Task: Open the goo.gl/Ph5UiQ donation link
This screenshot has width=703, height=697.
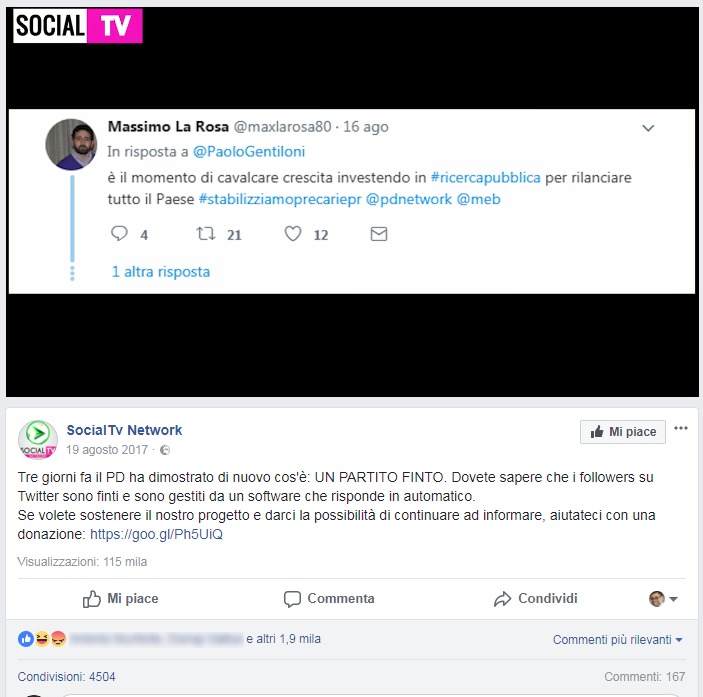Action: click(x=156, y=534)
